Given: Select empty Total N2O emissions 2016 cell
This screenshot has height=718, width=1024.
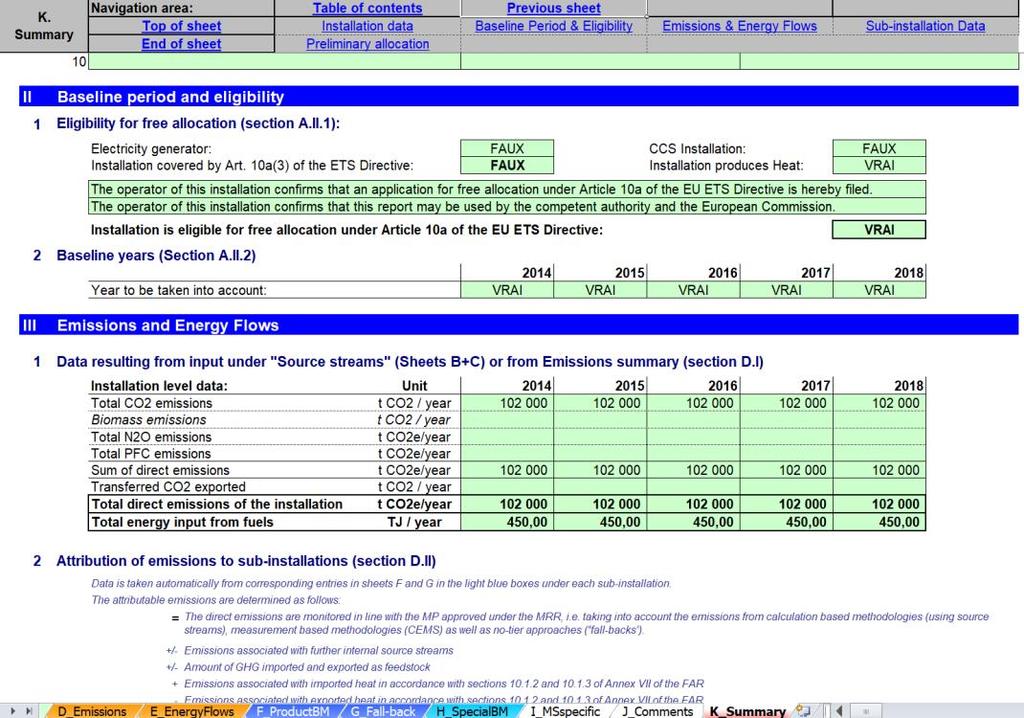Looking at the screenshot, I should point(693,436).
